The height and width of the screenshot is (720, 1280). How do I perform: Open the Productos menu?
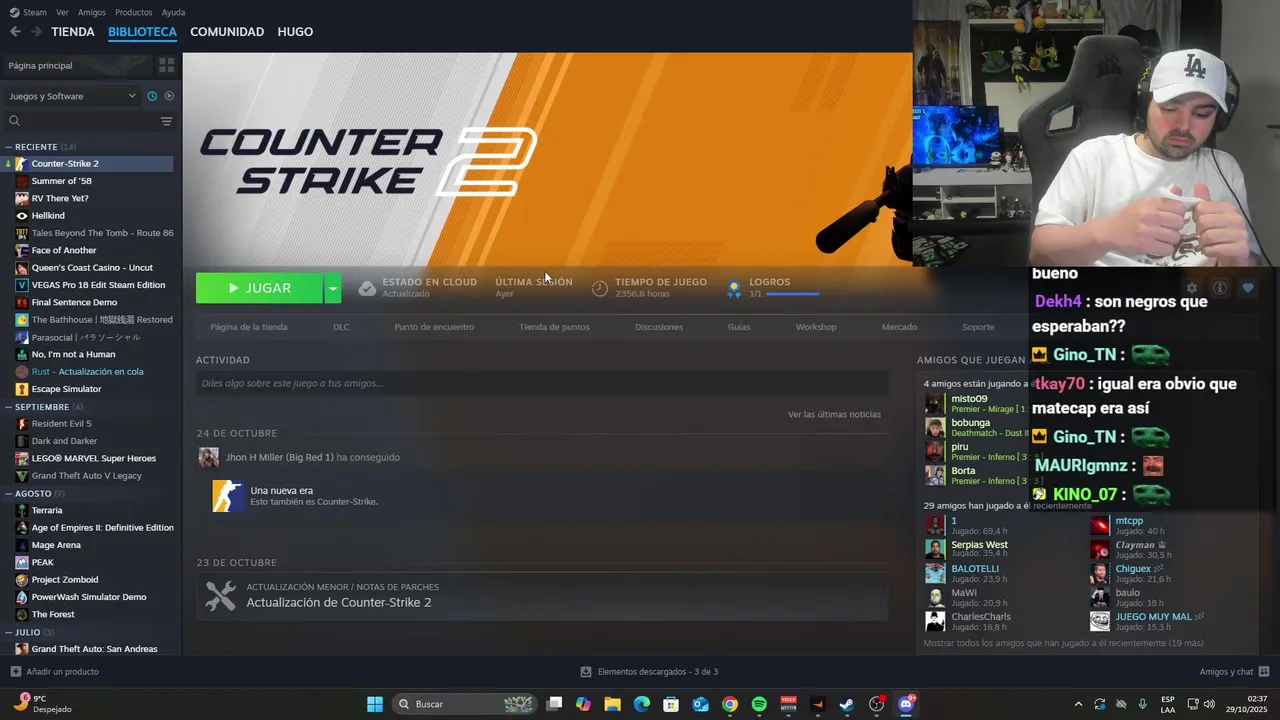(134, 12)
